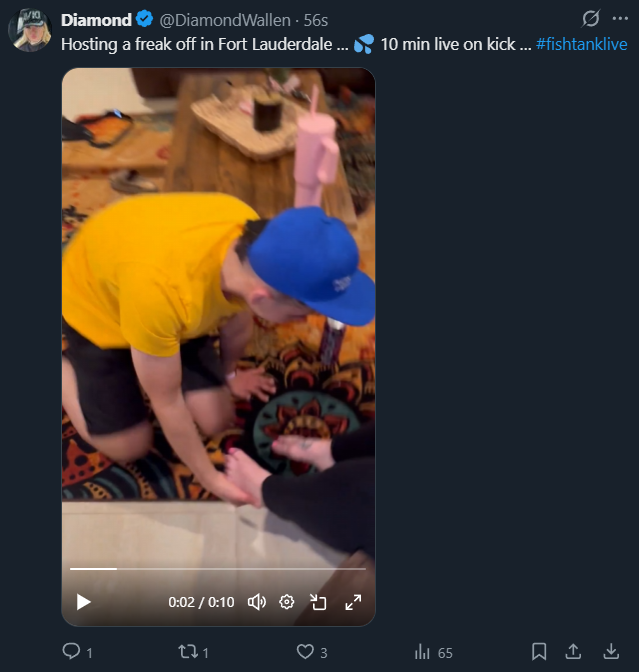Share the post via upload icon
This screenshot has height=672, width=639.
click(x=573, y=652)
